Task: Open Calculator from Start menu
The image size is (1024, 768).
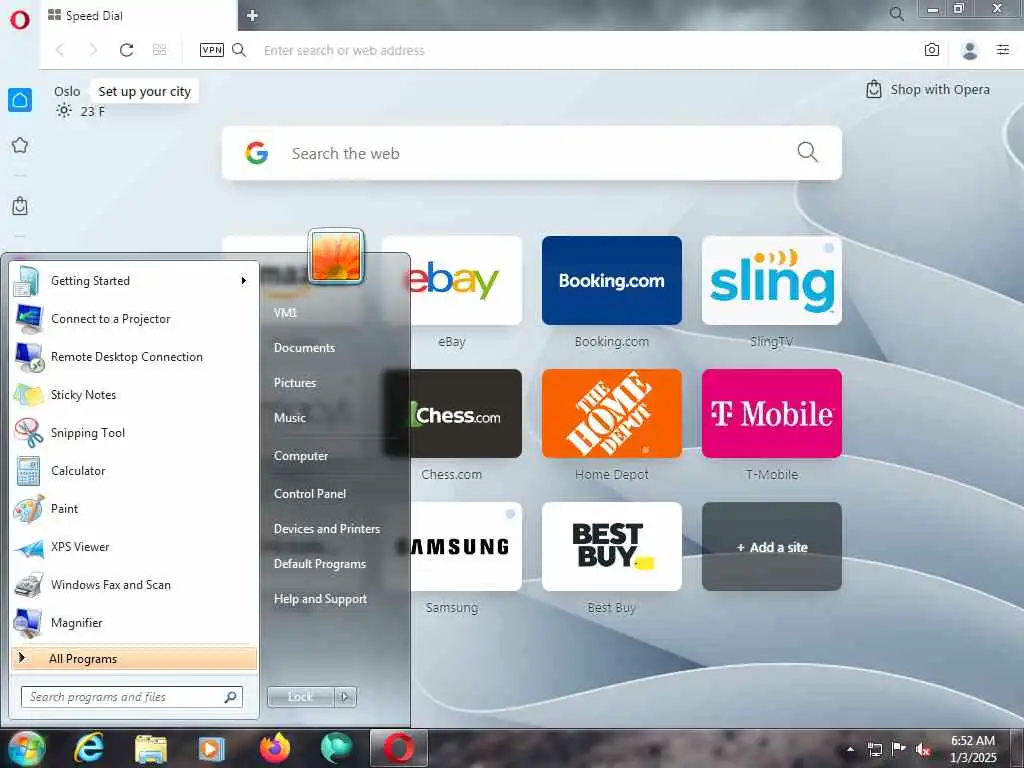Action: click(x=134, y=471)
